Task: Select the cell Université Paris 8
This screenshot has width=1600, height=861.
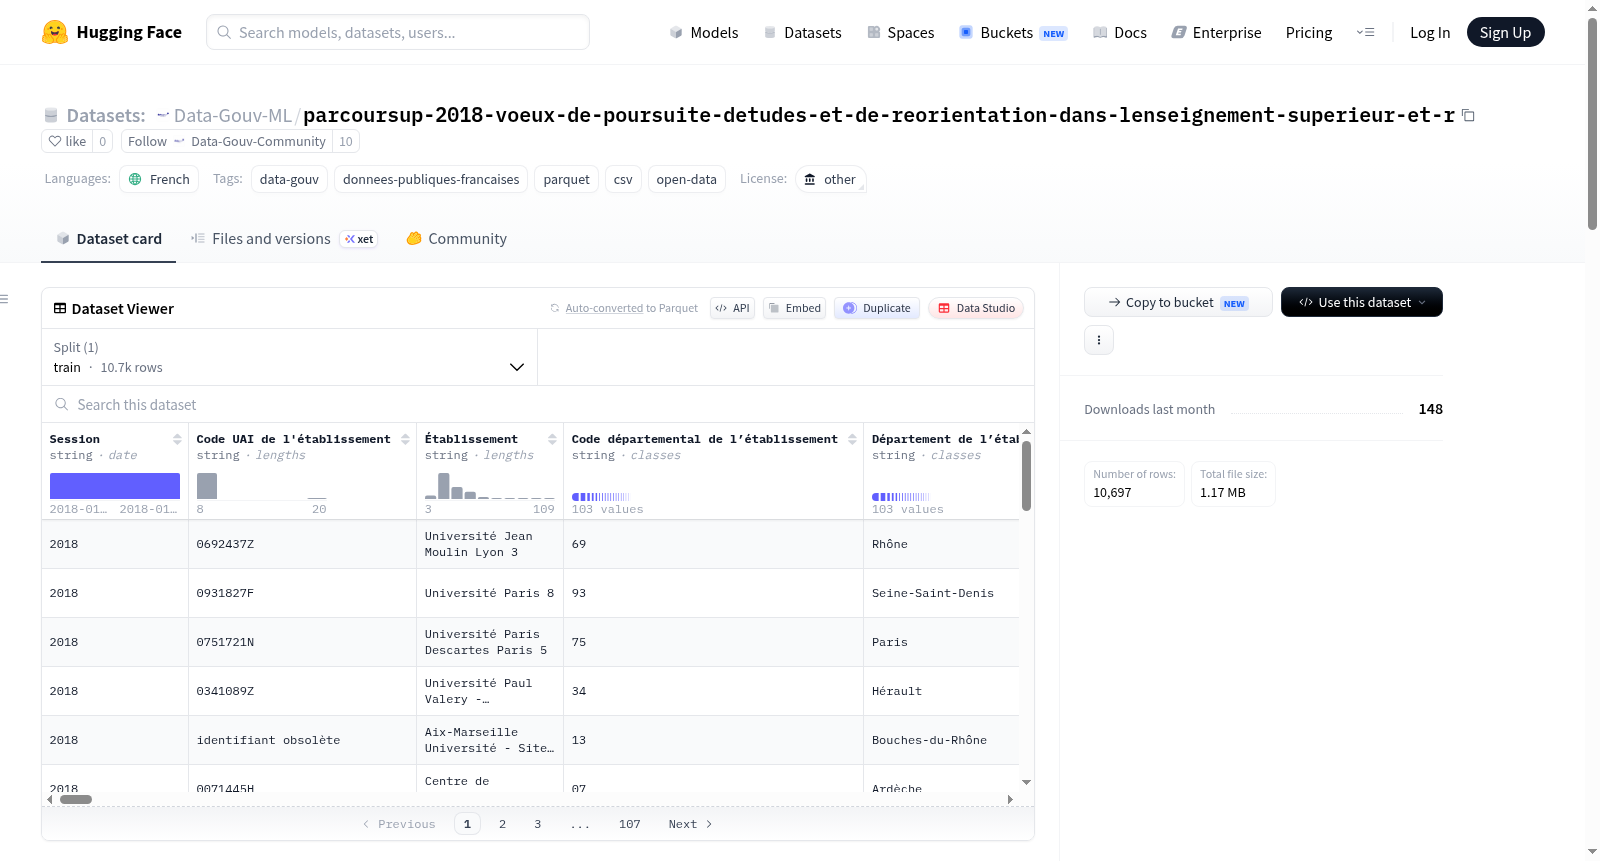Action: pos(490,593)
